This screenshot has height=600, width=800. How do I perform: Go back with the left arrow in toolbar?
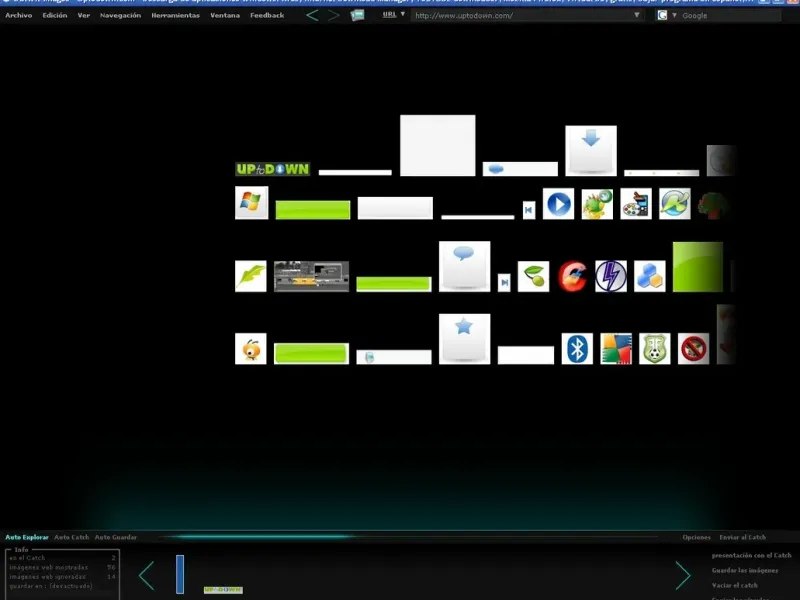tap(312, 15)
